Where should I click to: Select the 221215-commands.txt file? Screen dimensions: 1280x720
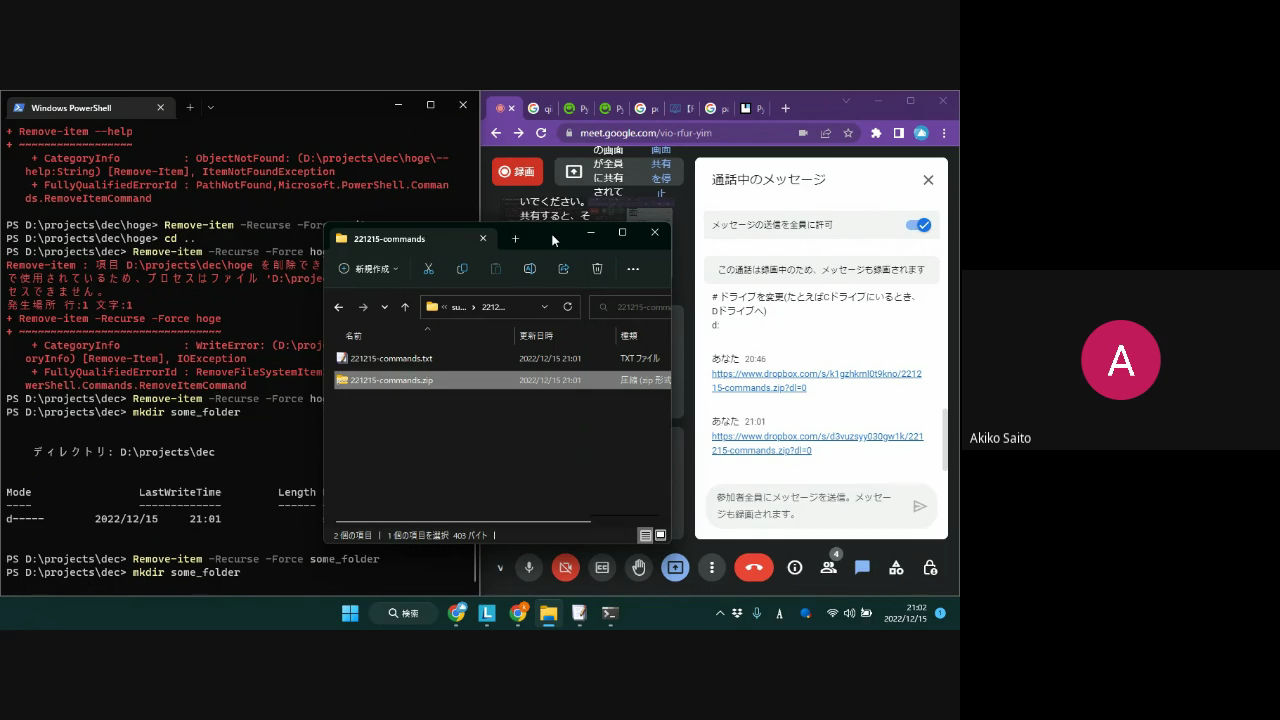[391, 358]
